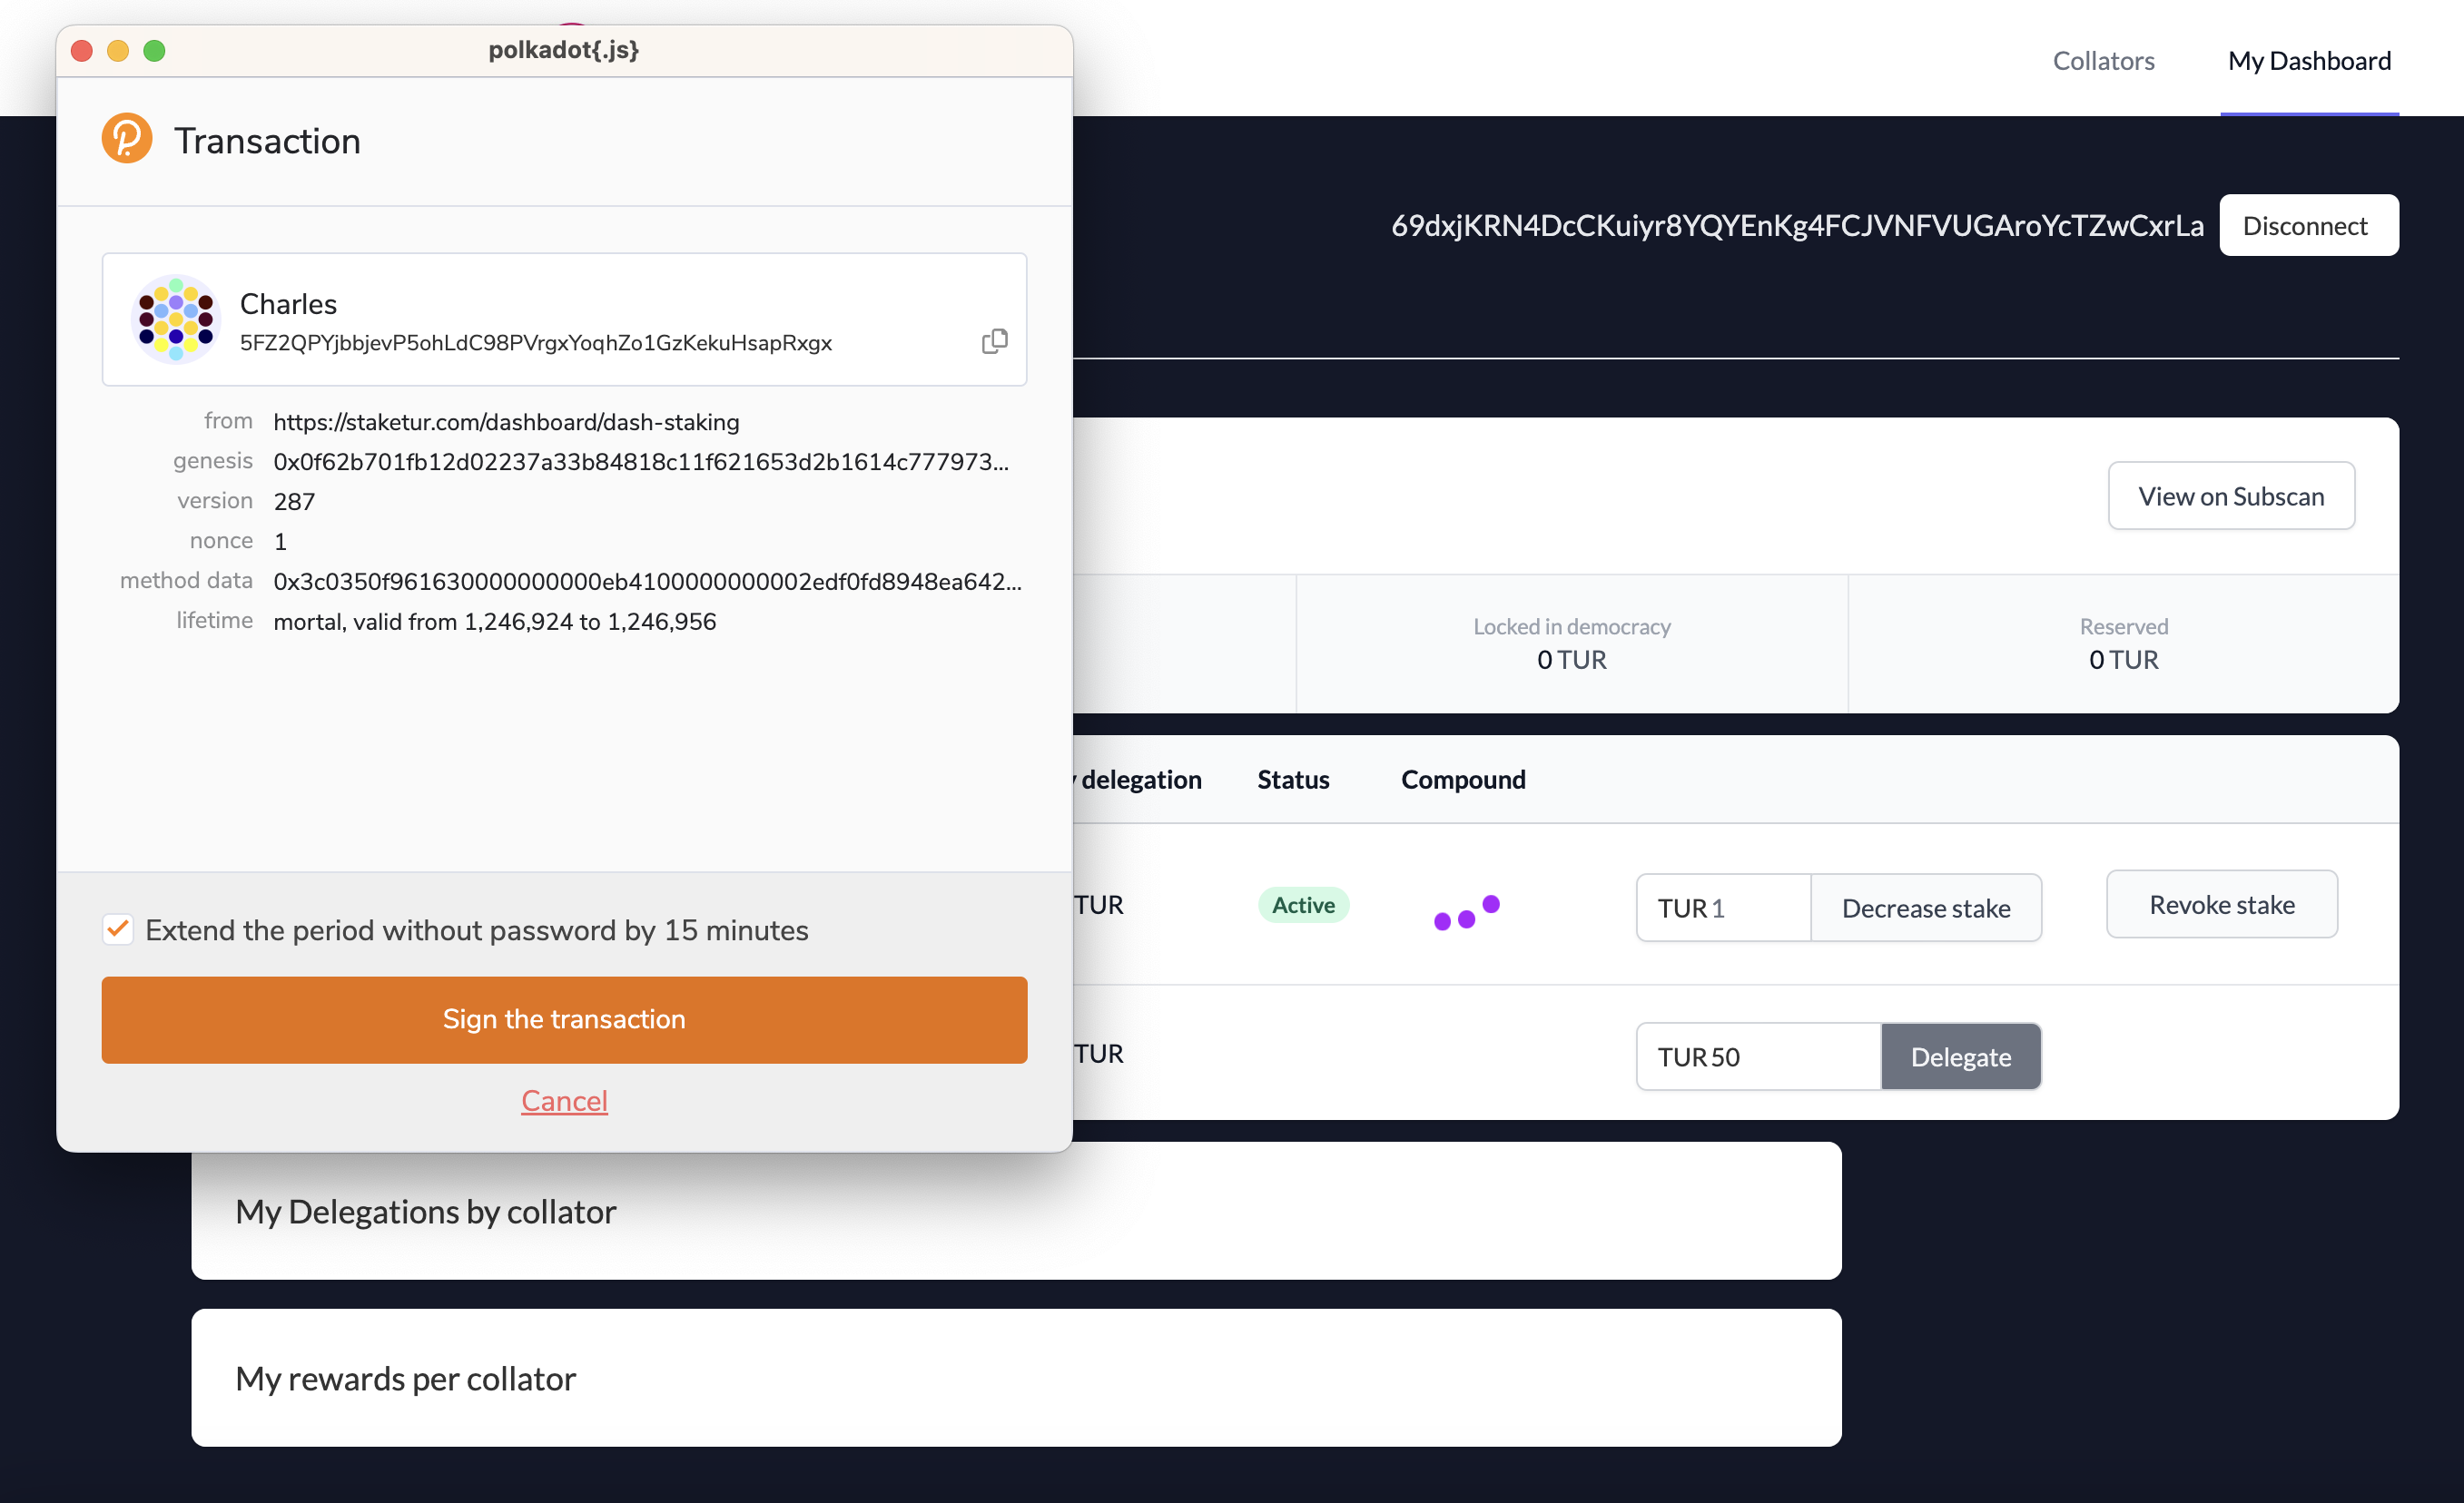Viewport: 2464px width, 1503px height.
Task: Click My rewards per collator panel
Action: (x=1016, y=1378)
